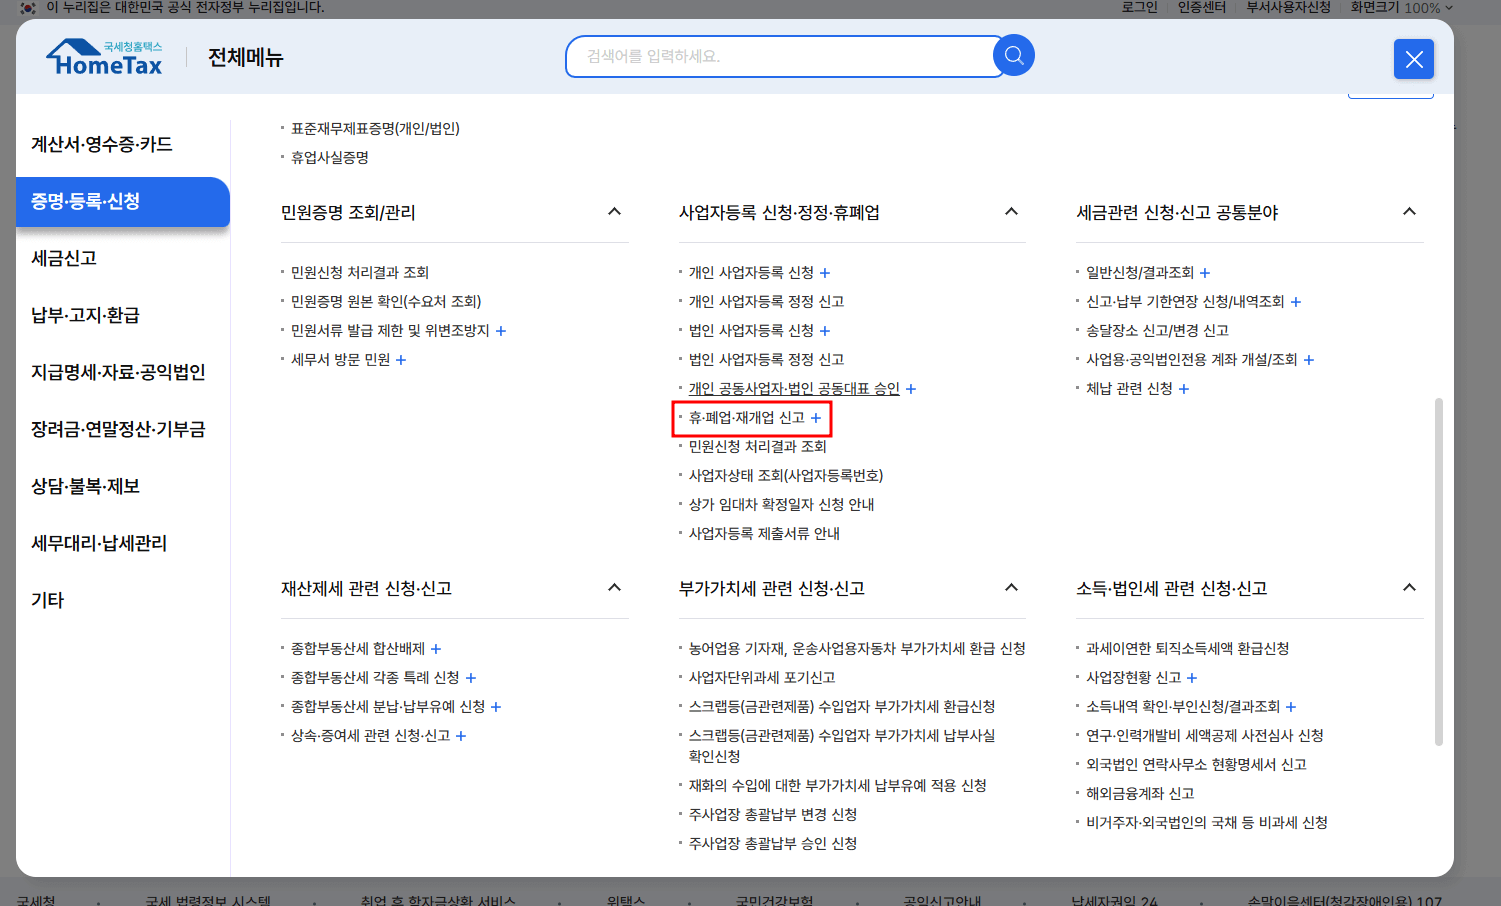Select 상담·불복·제보 in the sidebar

[x=86, y=486]
